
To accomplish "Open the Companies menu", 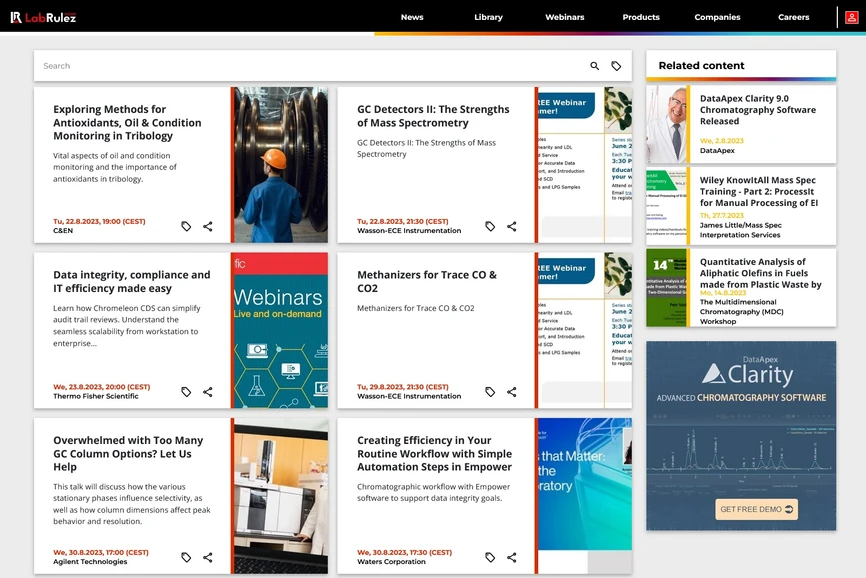I will coord(717,17).
